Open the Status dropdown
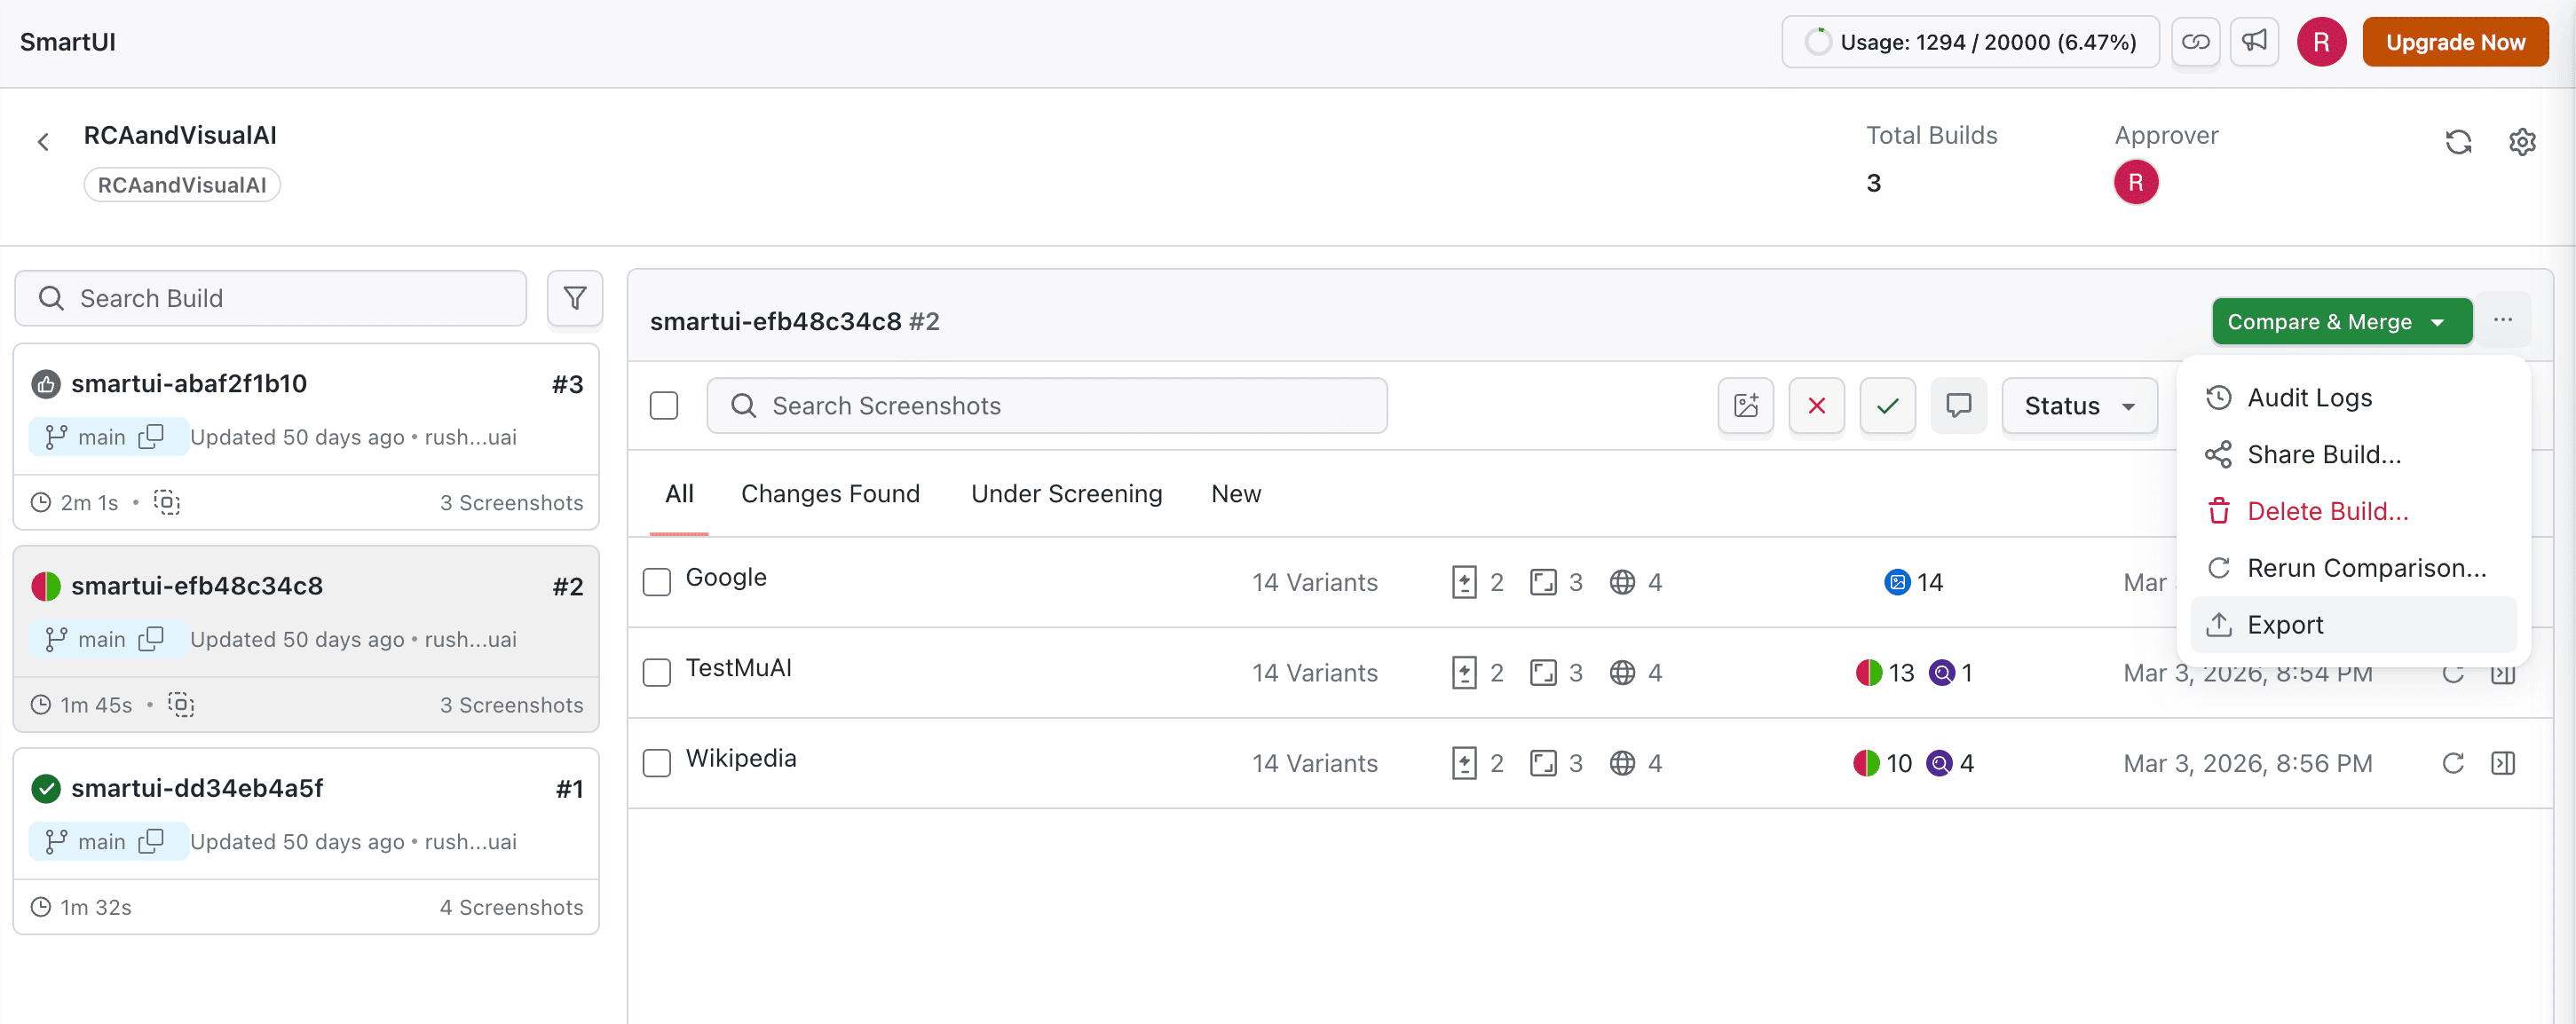Viewport: 2576px width, 1024px height. pos(2079,406)
